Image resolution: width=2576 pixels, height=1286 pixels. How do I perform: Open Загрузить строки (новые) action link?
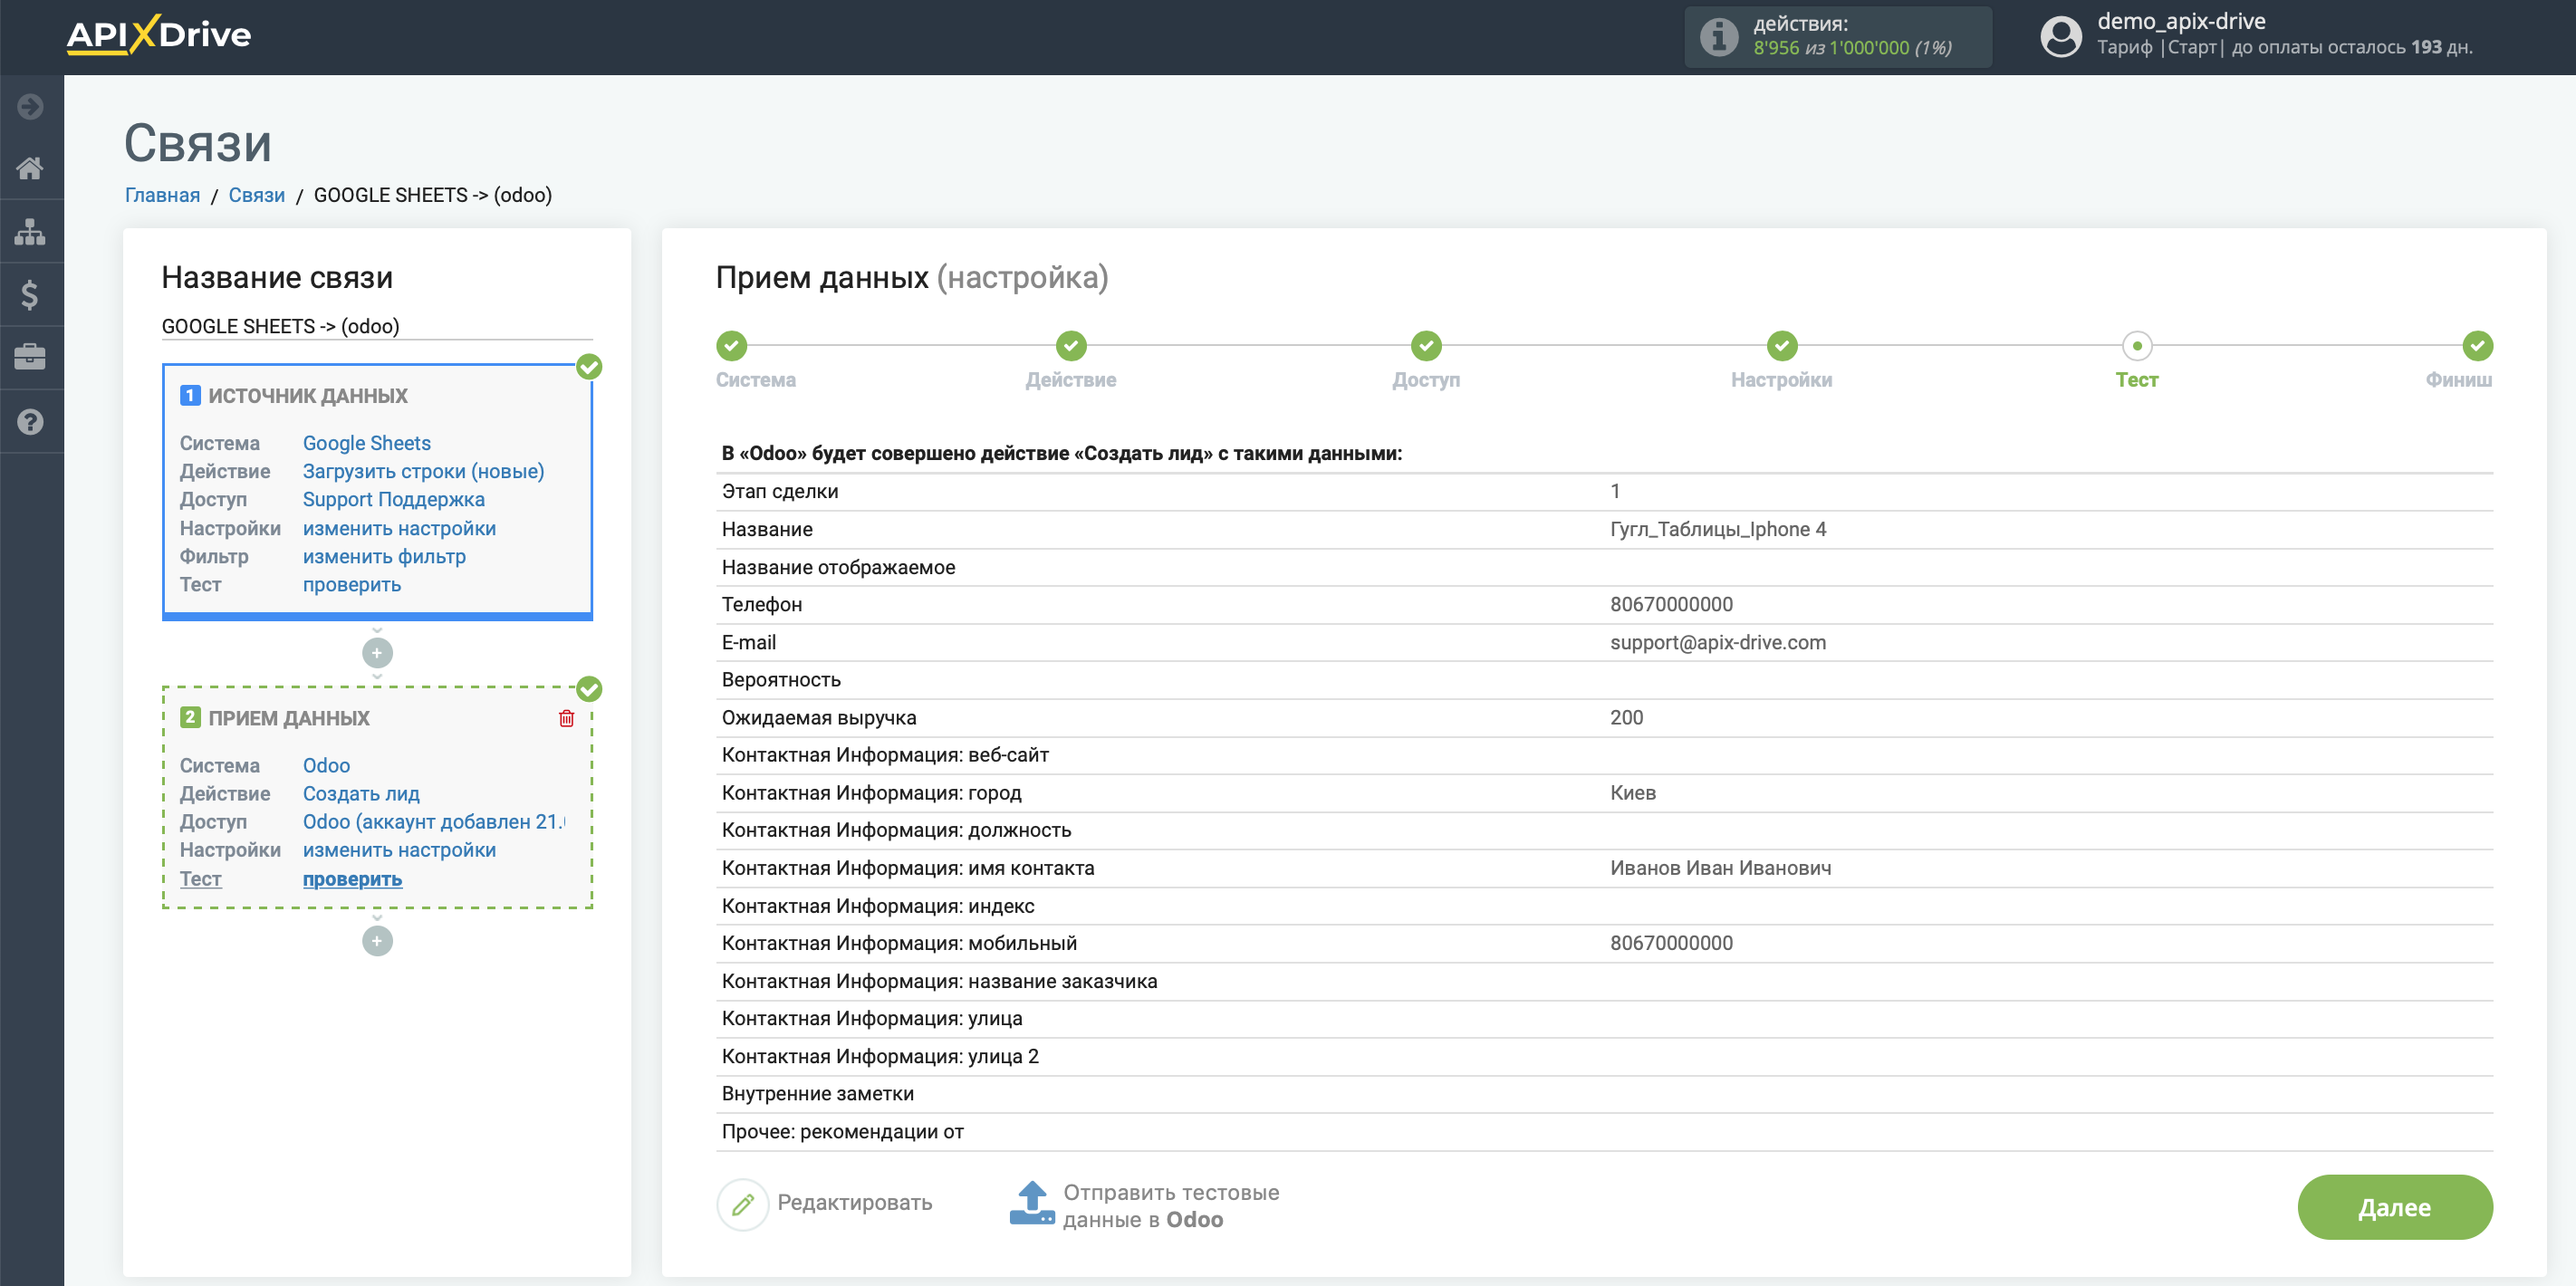click(x=424, y=471)
